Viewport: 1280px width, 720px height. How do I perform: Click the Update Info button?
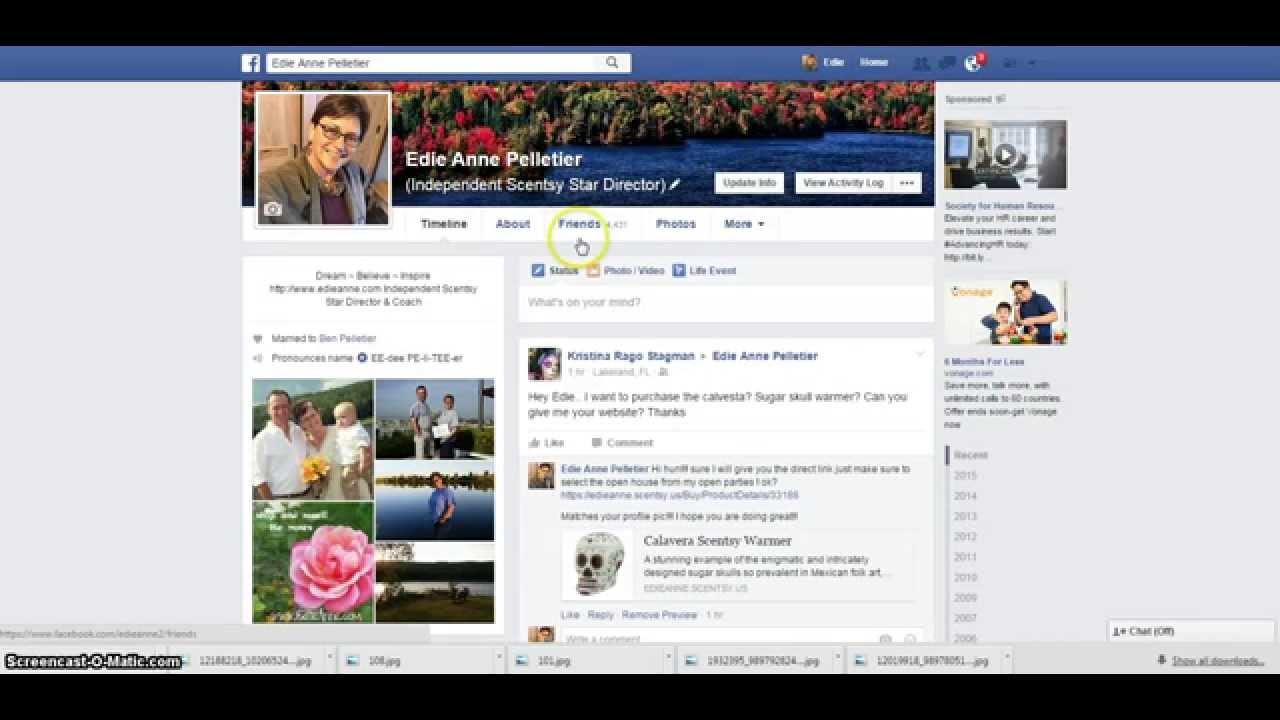[x=750, y=183]
